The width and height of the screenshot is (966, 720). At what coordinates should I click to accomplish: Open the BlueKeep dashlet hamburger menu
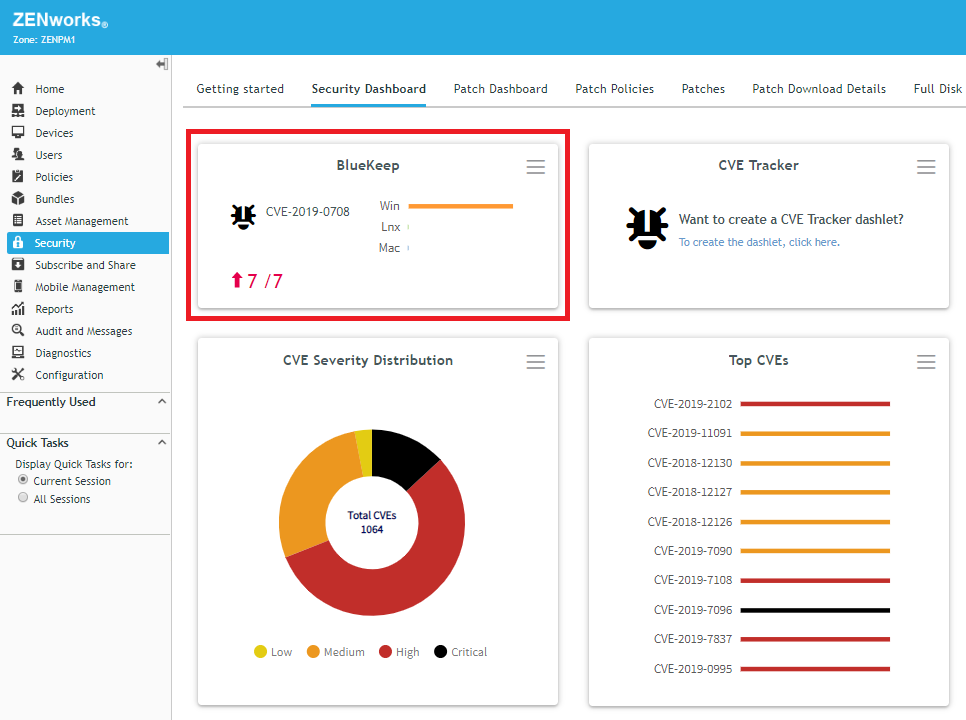coord(535,167)
